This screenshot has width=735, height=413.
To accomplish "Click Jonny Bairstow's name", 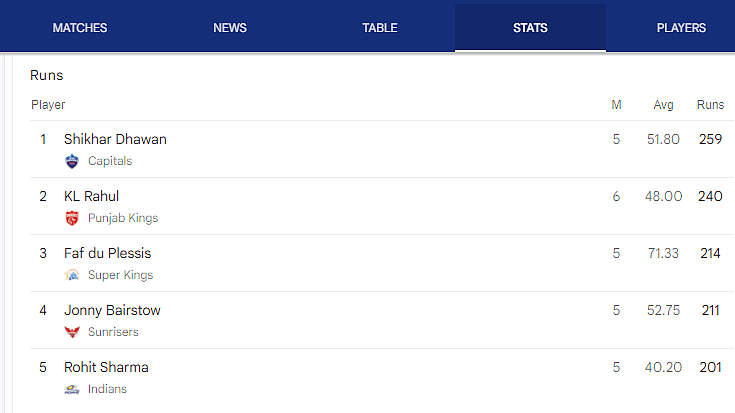I will coord(112,310).
